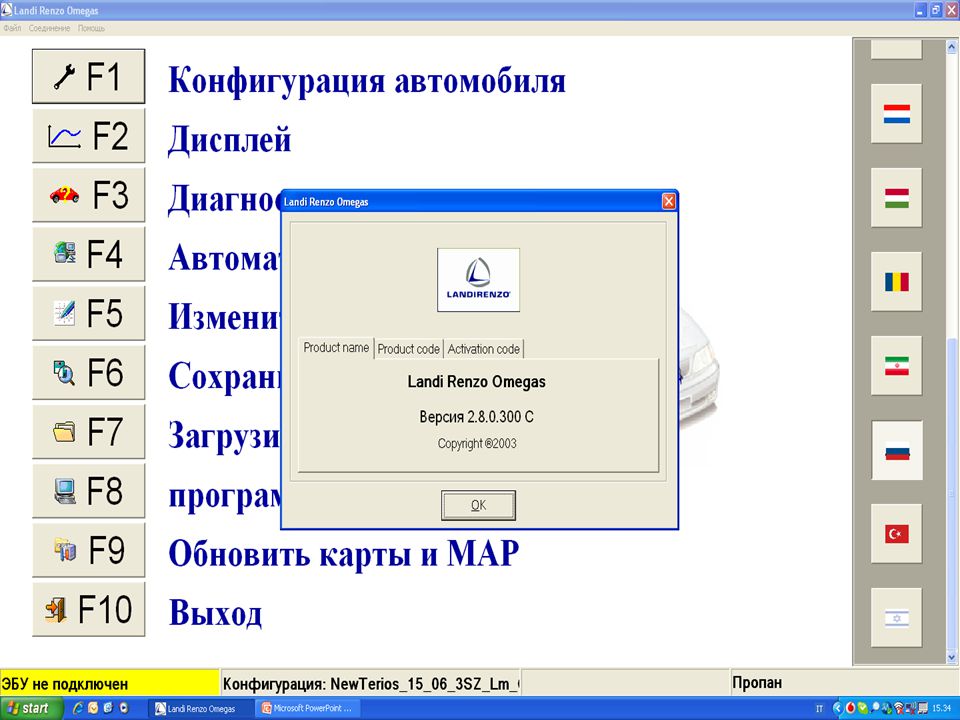Open the Product name tab

(x=336, y=348)
